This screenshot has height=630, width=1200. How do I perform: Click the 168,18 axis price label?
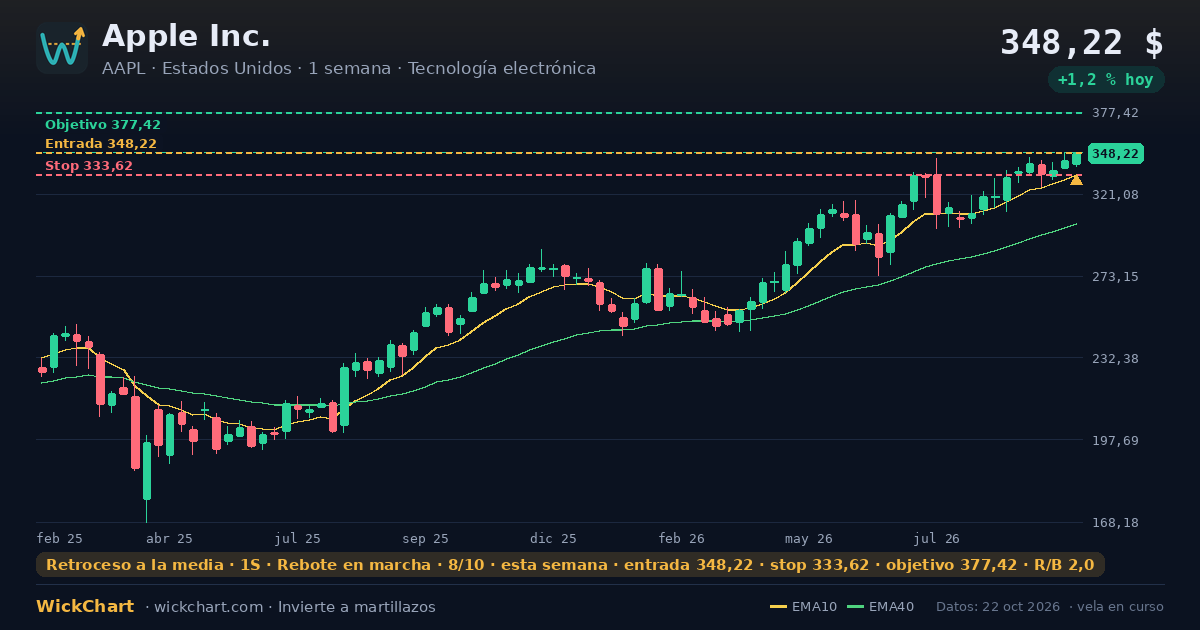(x=1116, y=522)
